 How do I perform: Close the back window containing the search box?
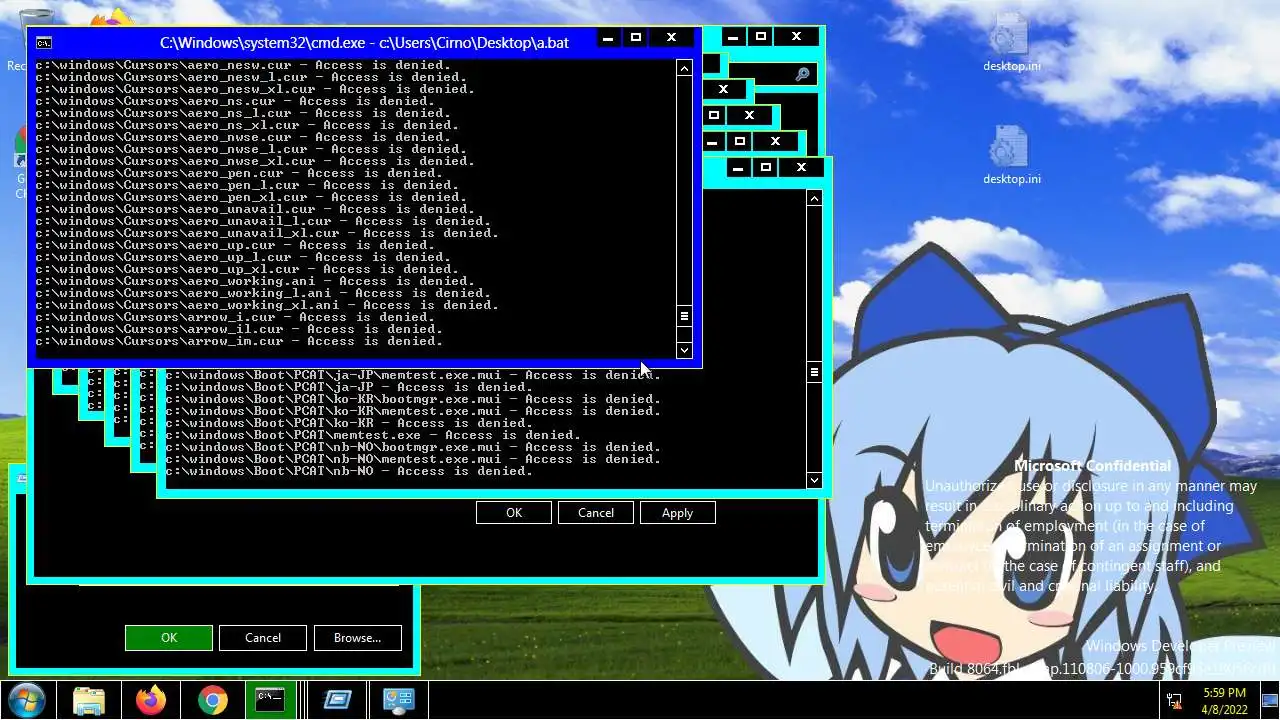796,37
